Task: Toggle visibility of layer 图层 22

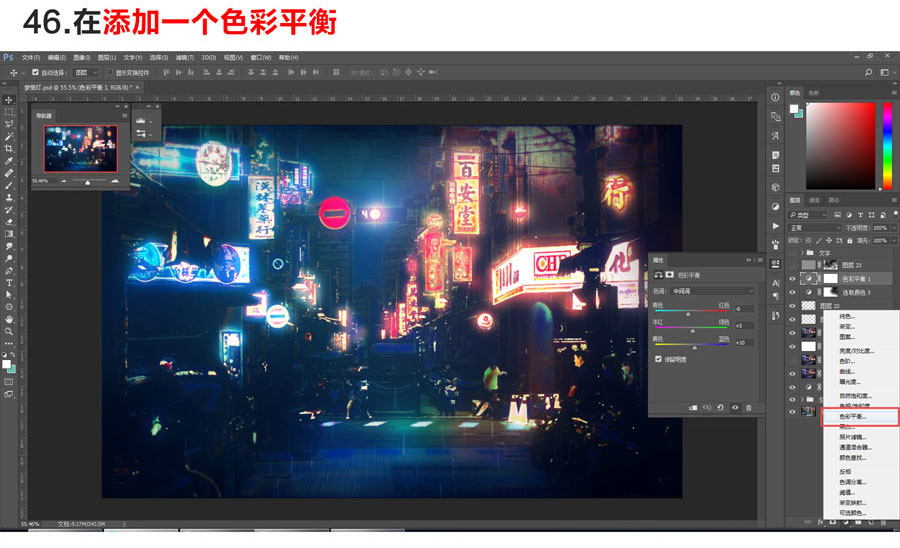Action: pos(793,306)
